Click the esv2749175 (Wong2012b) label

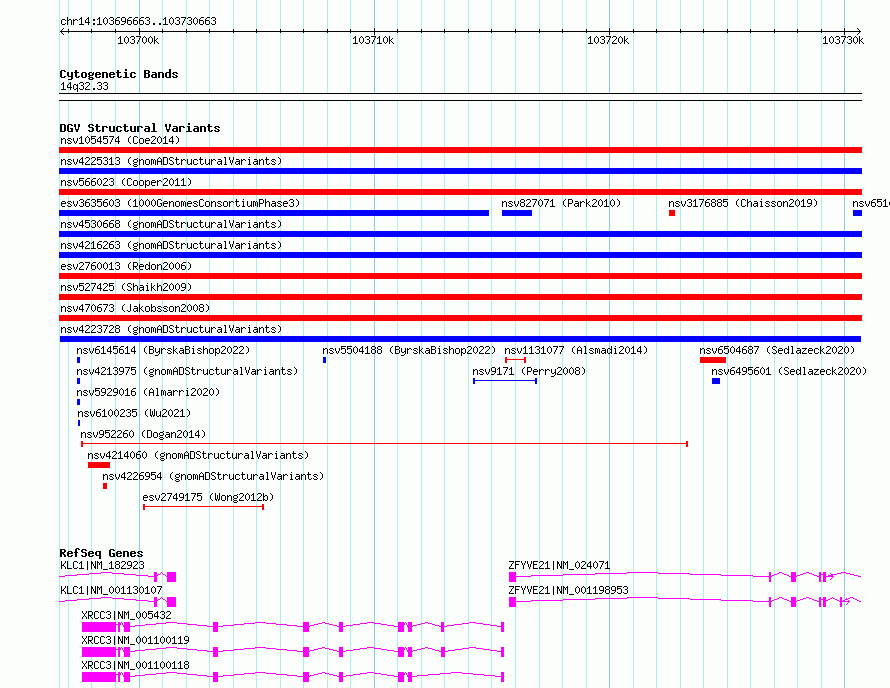208,497
